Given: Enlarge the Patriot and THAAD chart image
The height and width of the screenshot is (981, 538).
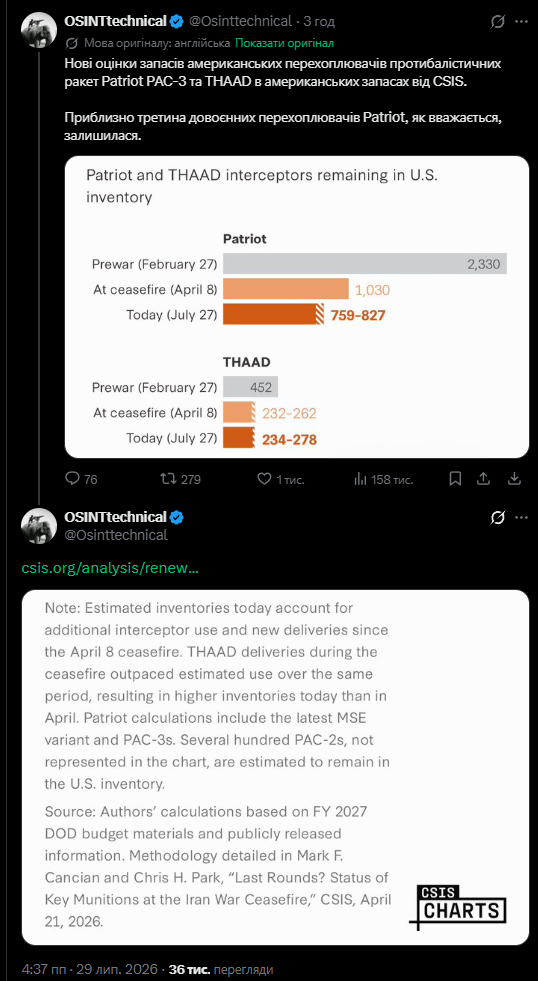Looking at the screenshot, I should tap(297, 307).
